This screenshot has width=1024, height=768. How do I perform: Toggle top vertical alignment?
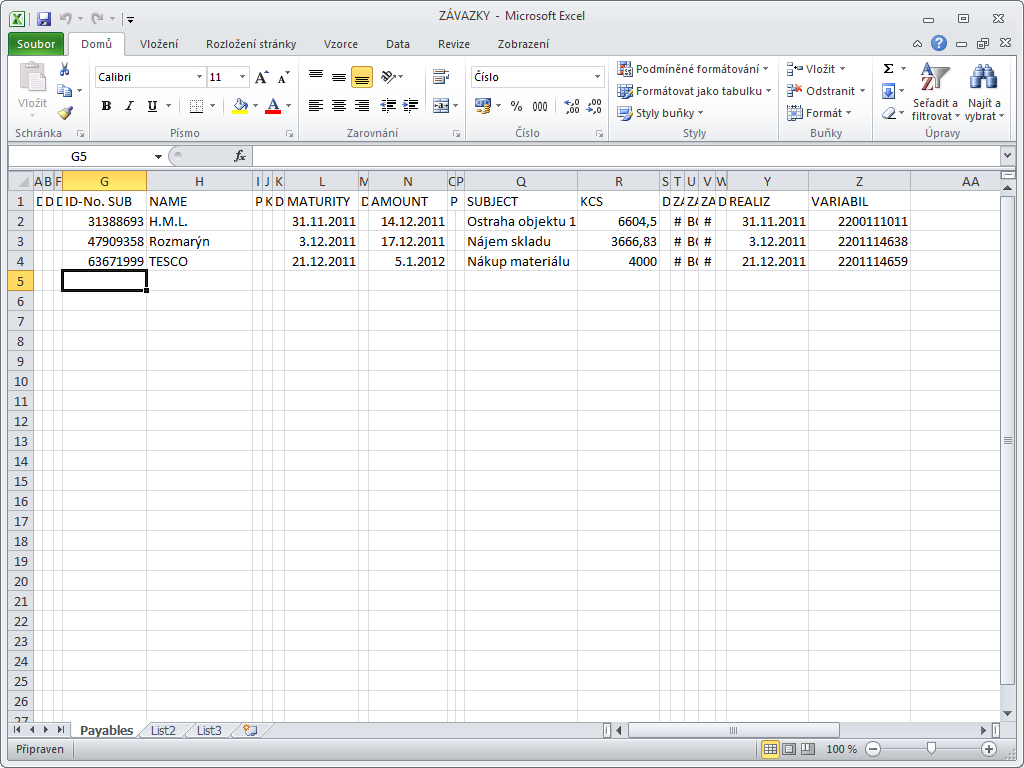tap(316, 77)
